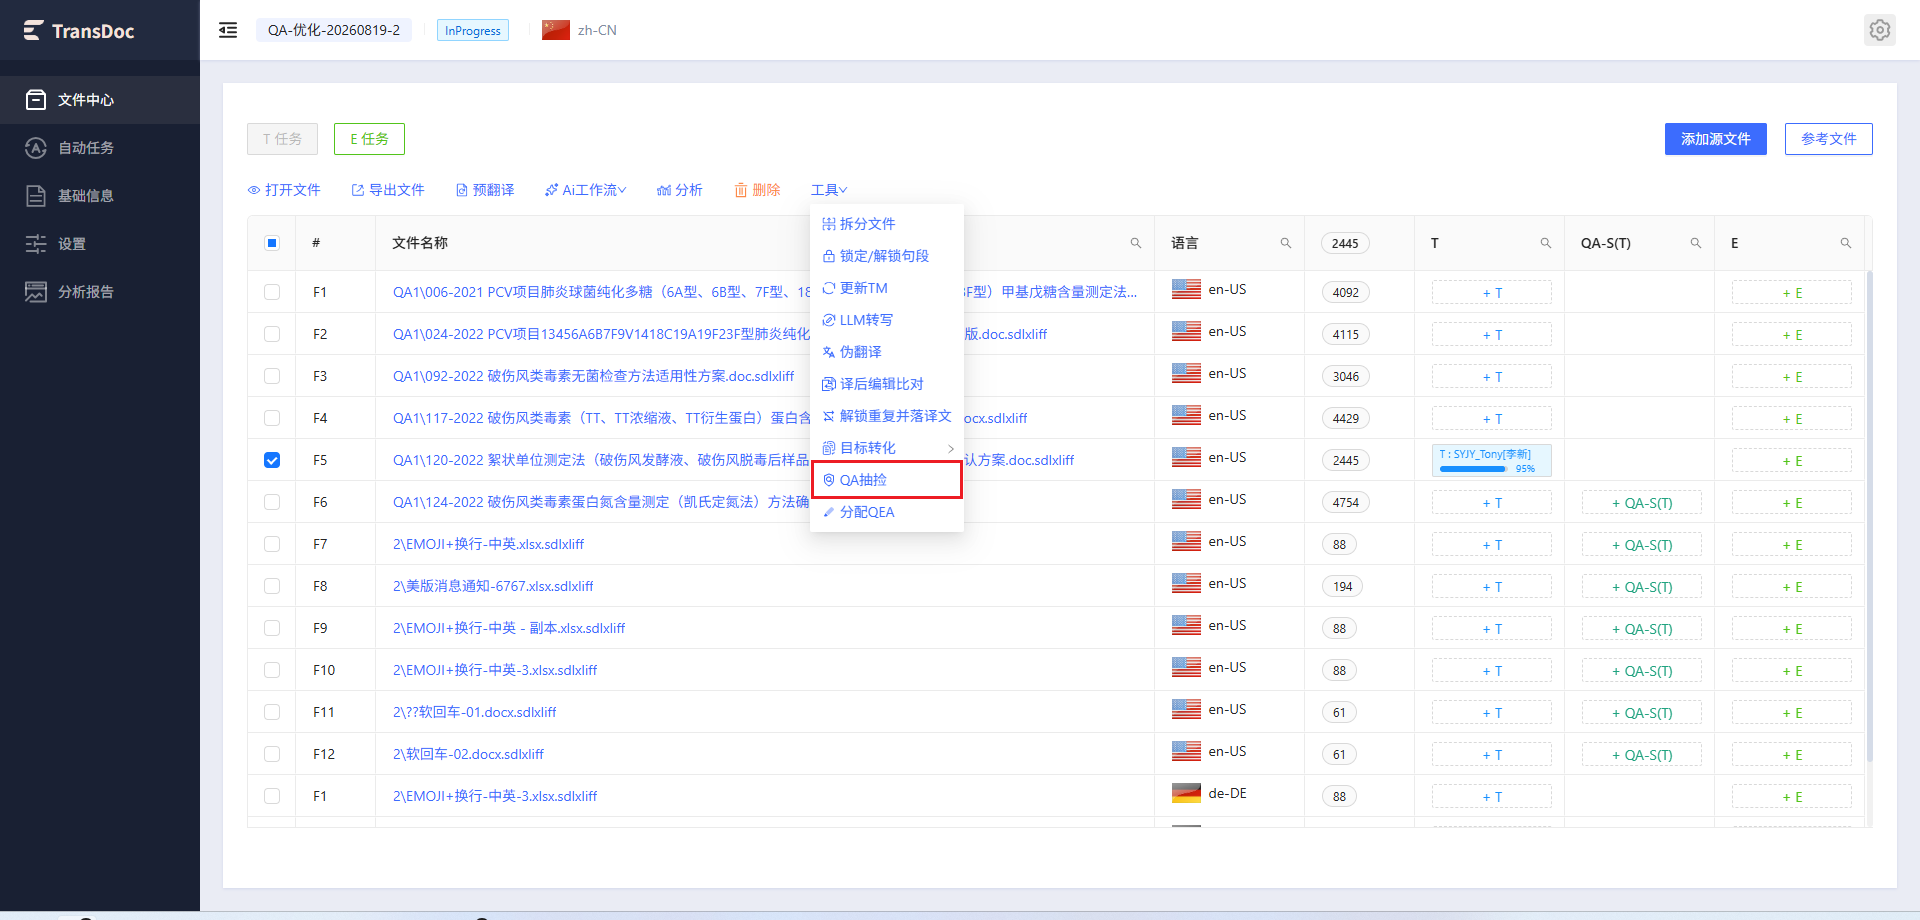Open settings via the gear icon
Screen dimensions: 1920x920
1880,30
